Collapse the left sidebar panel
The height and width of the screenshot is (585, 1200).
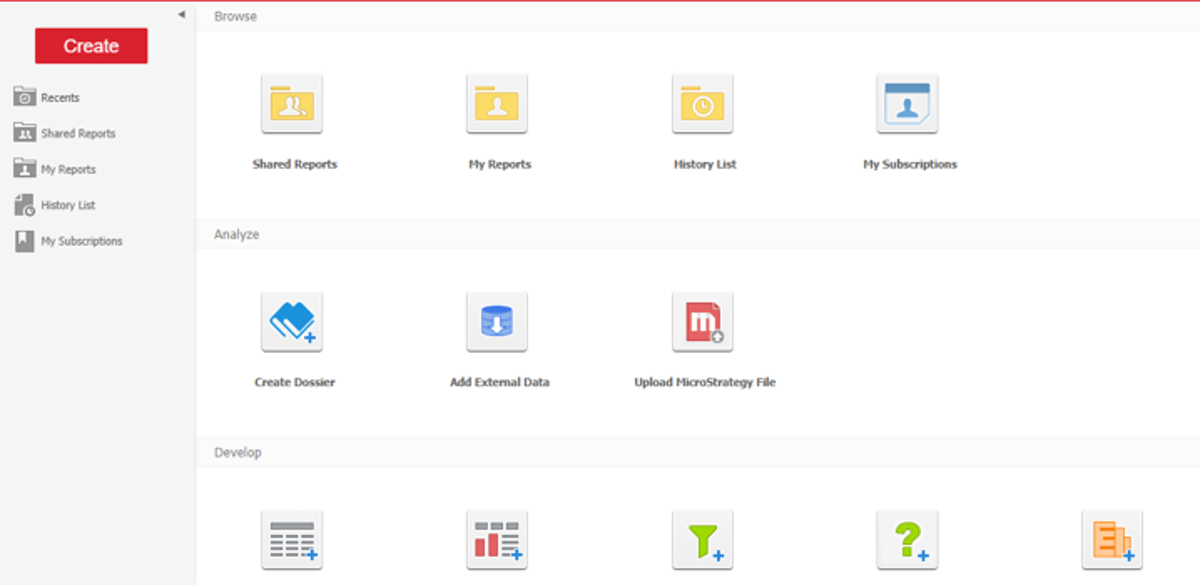point(180,15)
